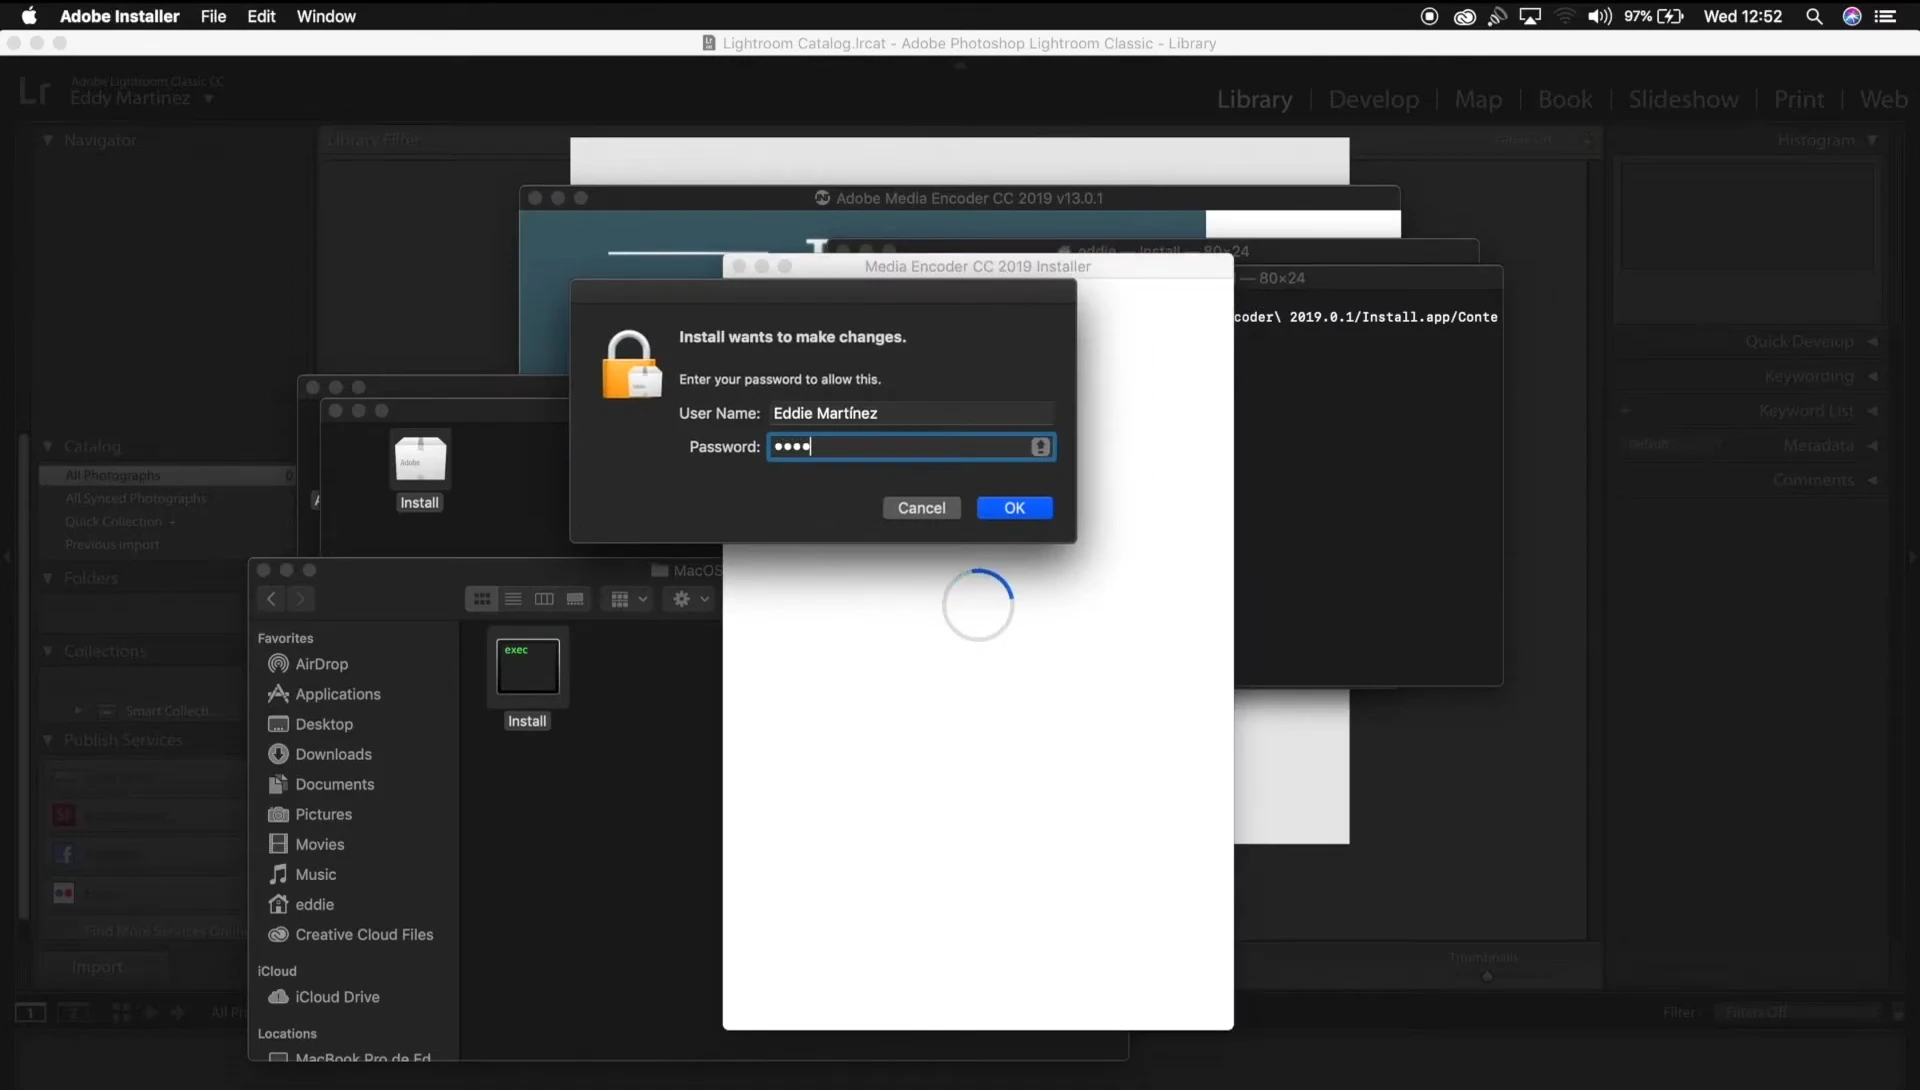This screenshot has width=1920, height=1090.
Task: Open Downloads in Finder sidebar
Action: [x=319, y=754]
